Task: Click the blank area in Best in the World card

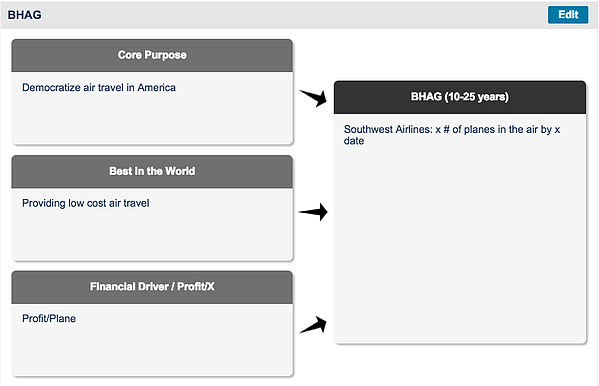Action: tap(152, 235)
